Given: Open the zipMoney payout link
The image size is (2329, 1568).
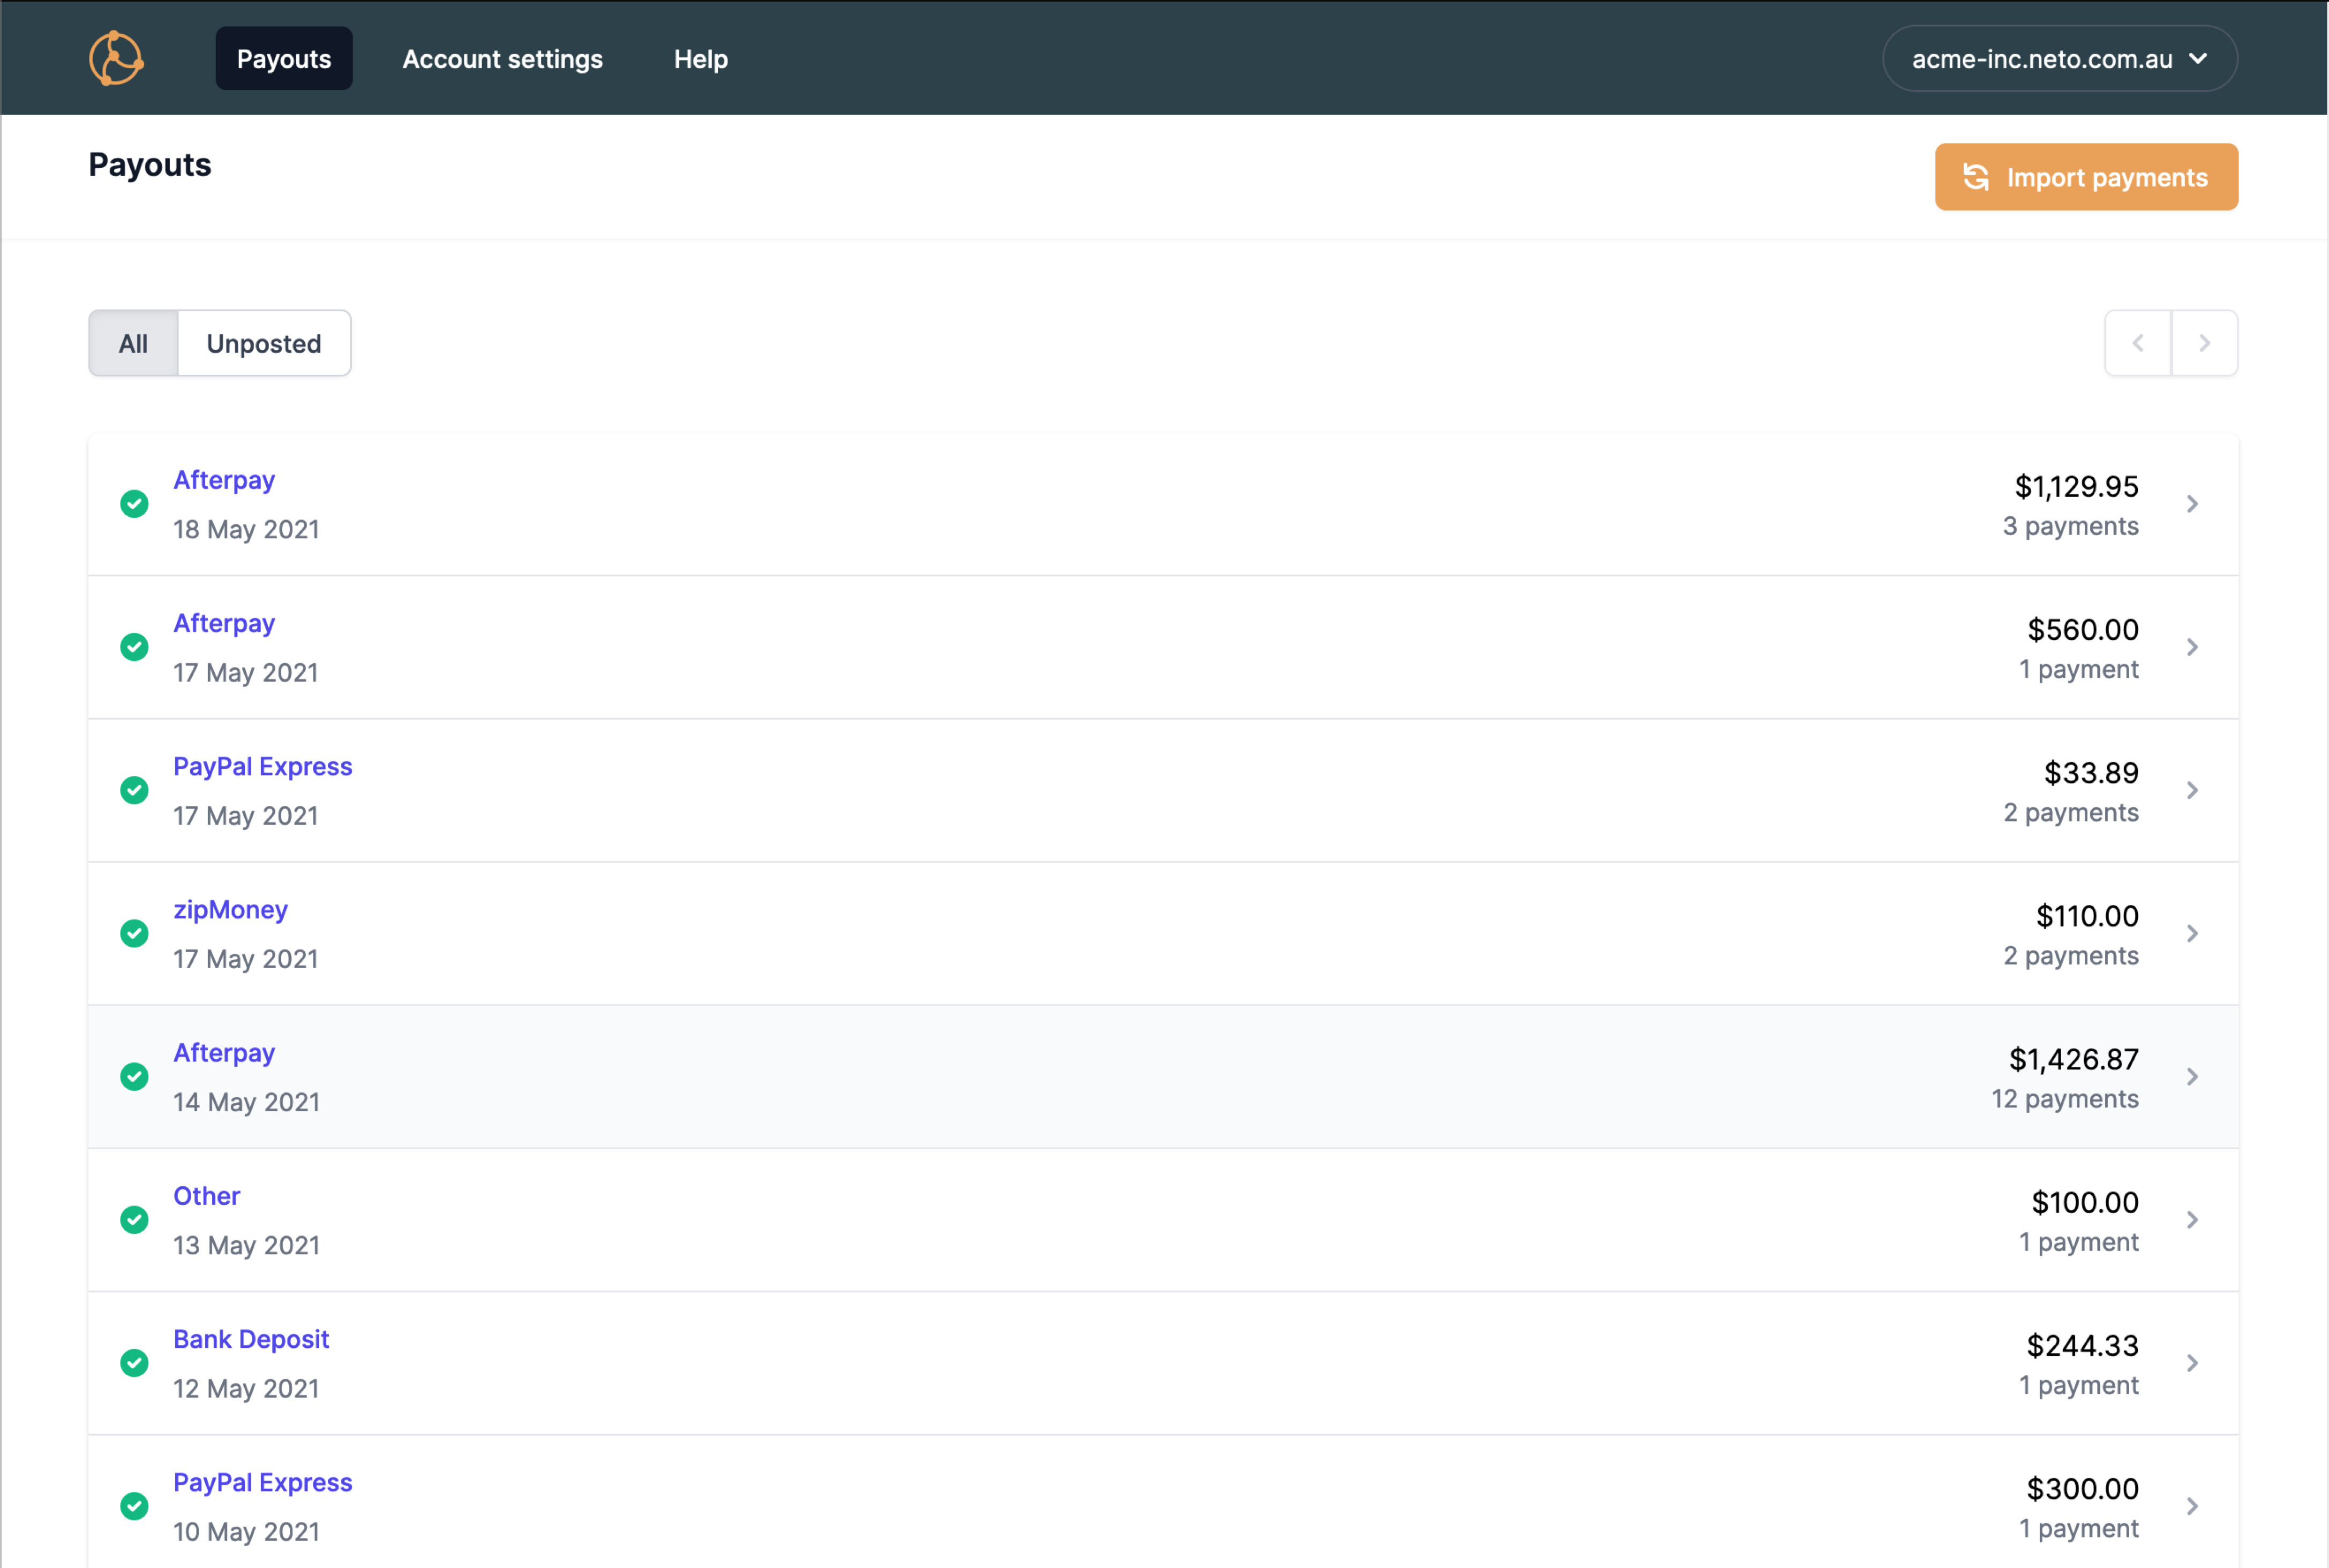Looking at the screenshot, I should (x=230, y=910).
